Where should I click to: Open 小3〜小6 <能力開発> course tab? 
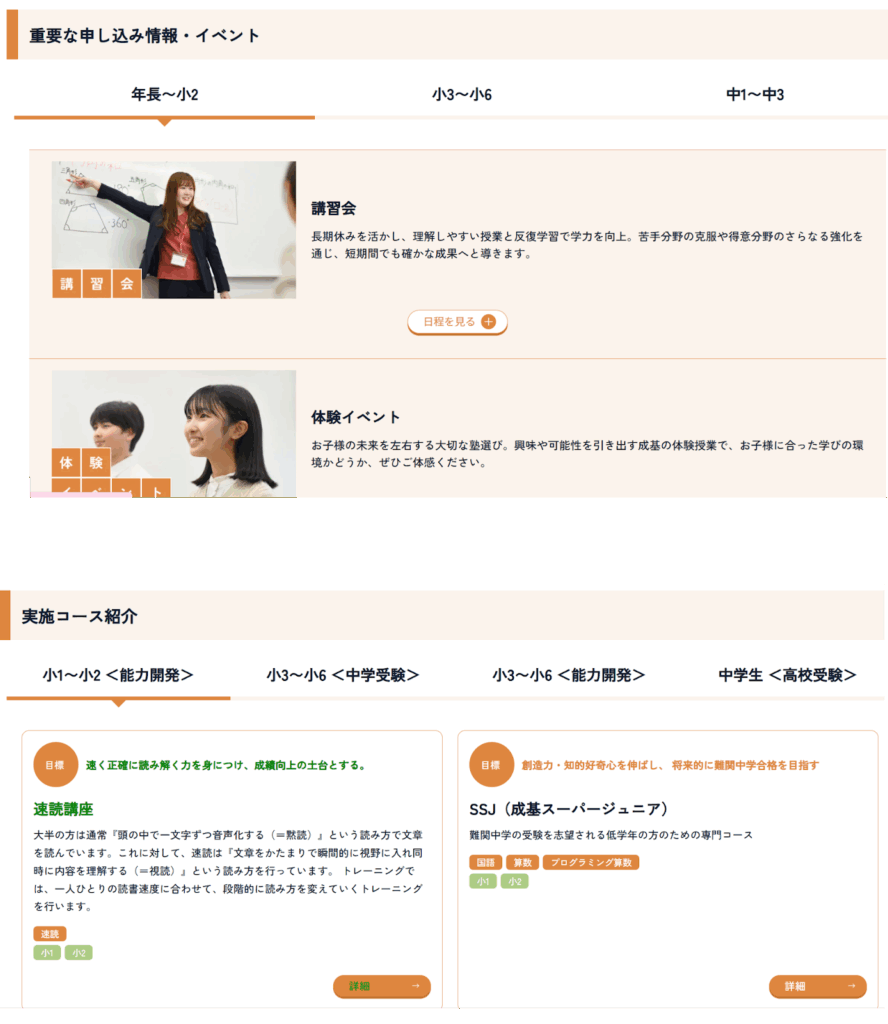click(x=568, y=675)
